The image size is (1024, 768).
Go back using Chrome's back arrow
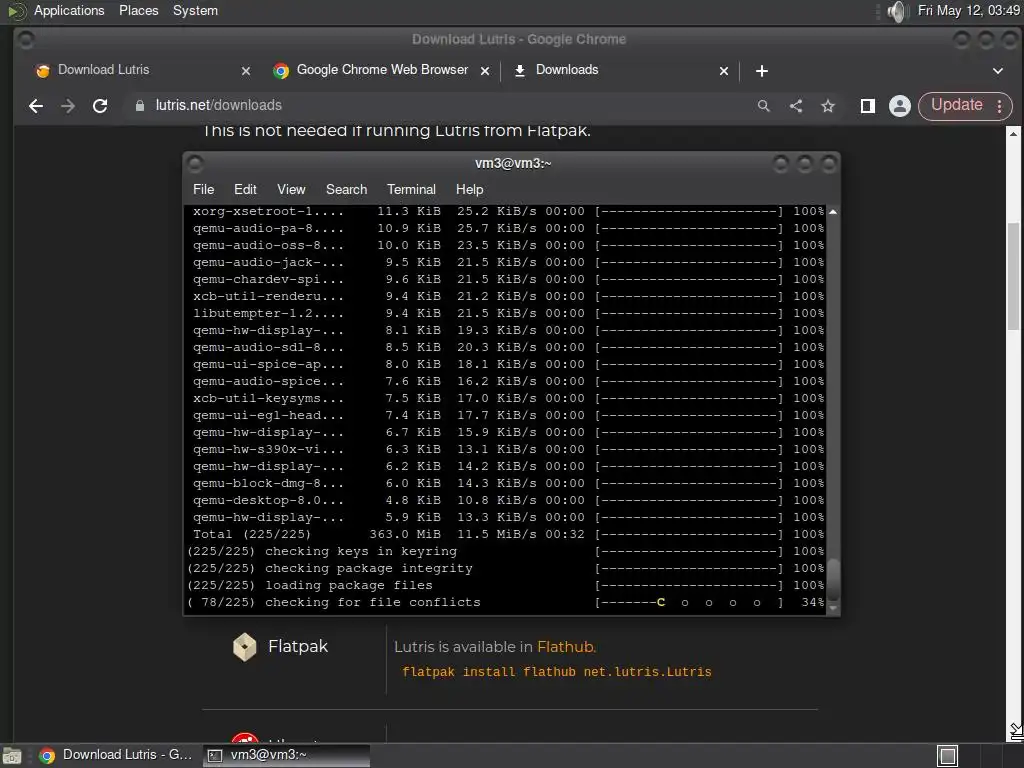click(x=36, y=106)
